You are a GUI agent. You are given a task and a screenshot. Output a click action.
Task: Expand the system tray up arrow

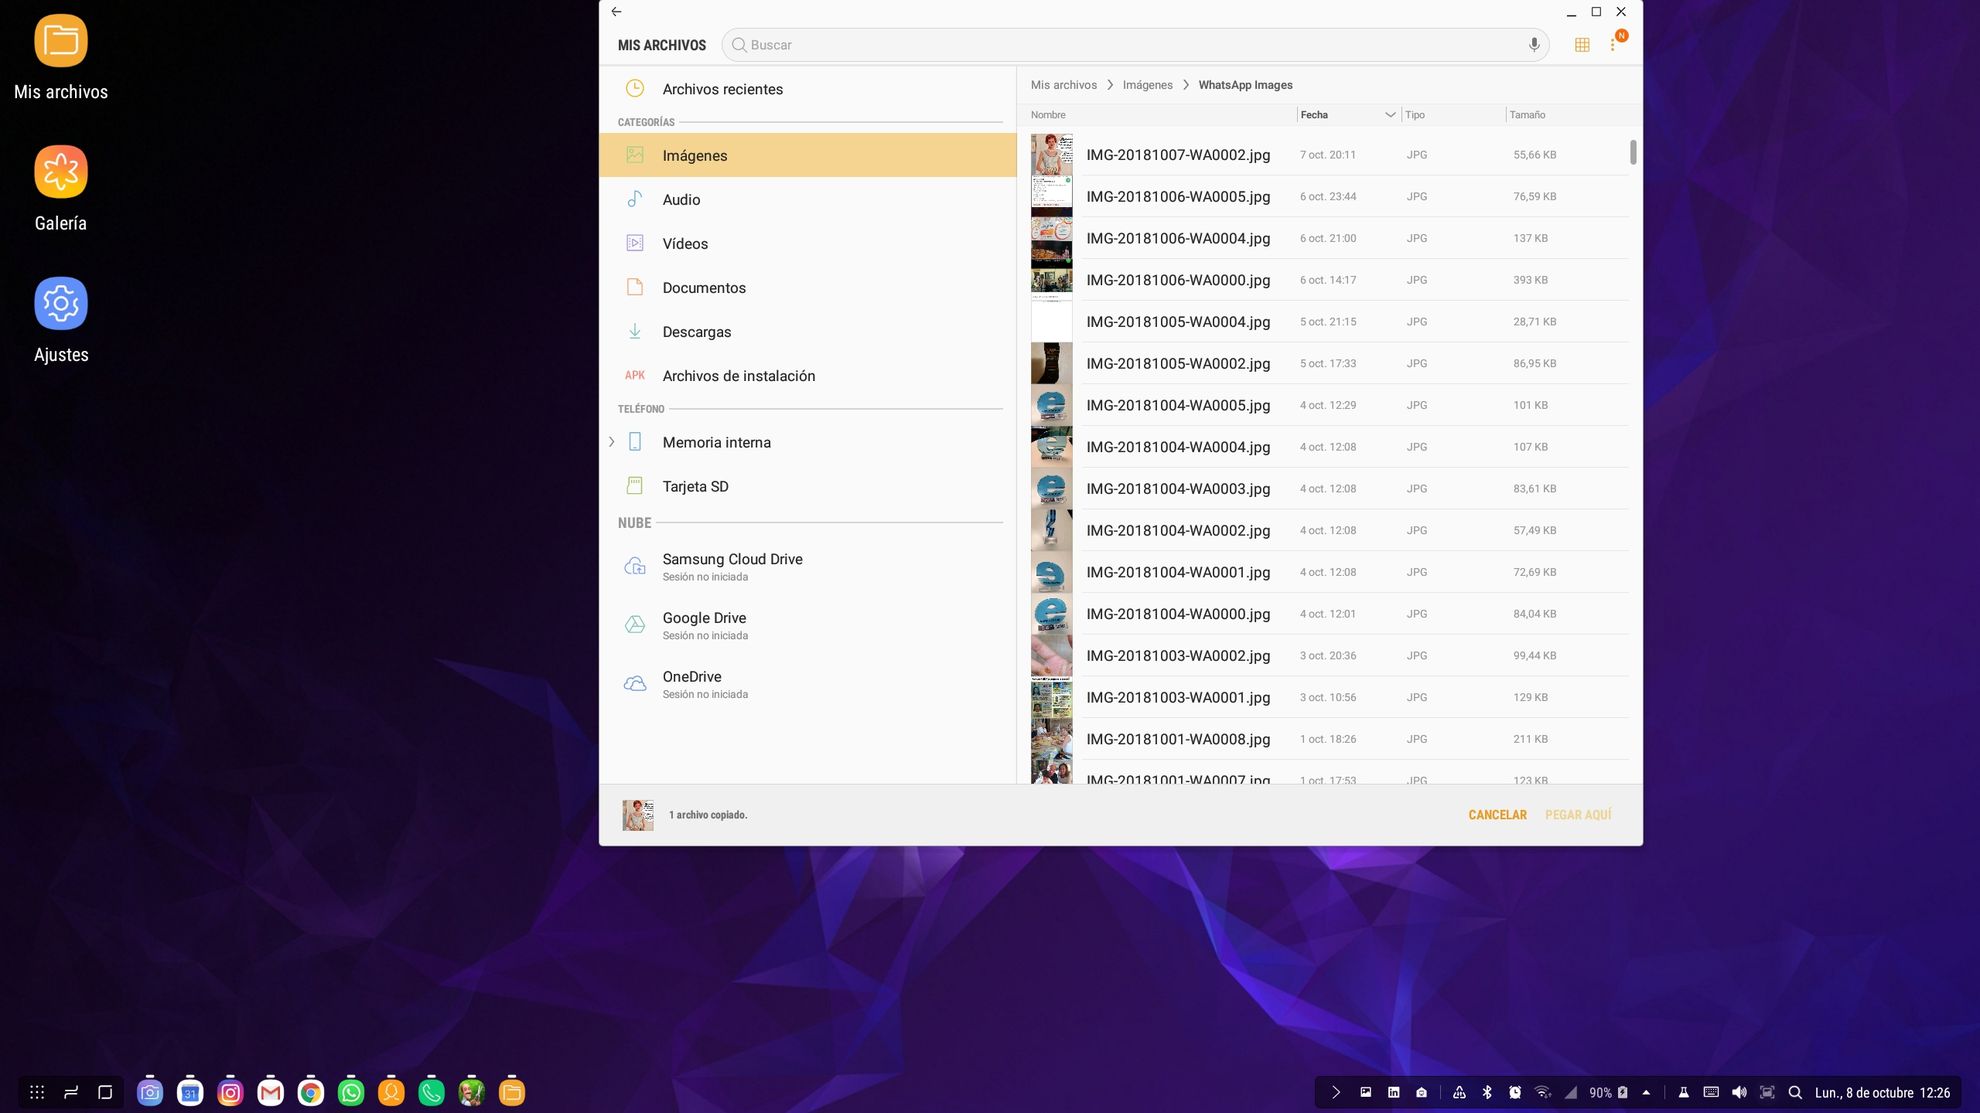[x=1646, y=1093]
